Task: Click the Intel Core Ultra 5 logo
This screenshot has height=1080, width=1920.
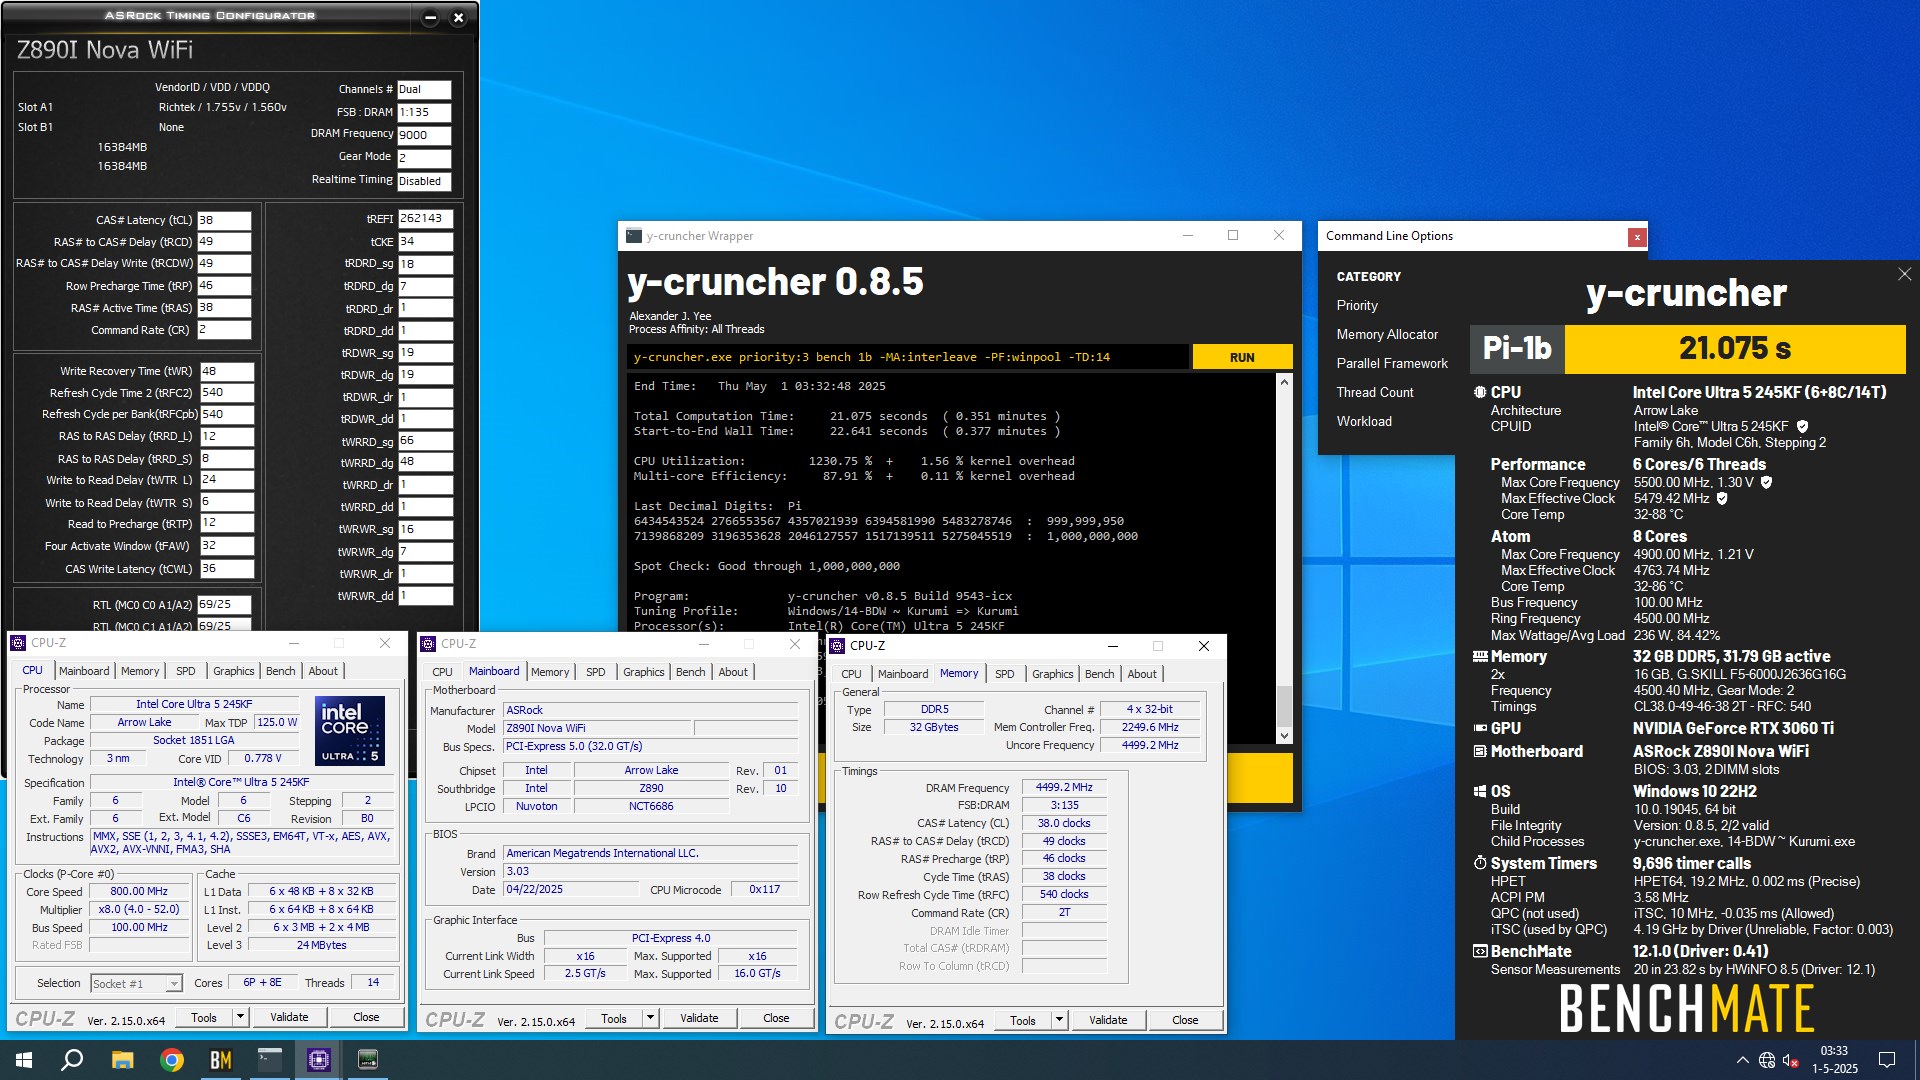Action: coord(350,731)
